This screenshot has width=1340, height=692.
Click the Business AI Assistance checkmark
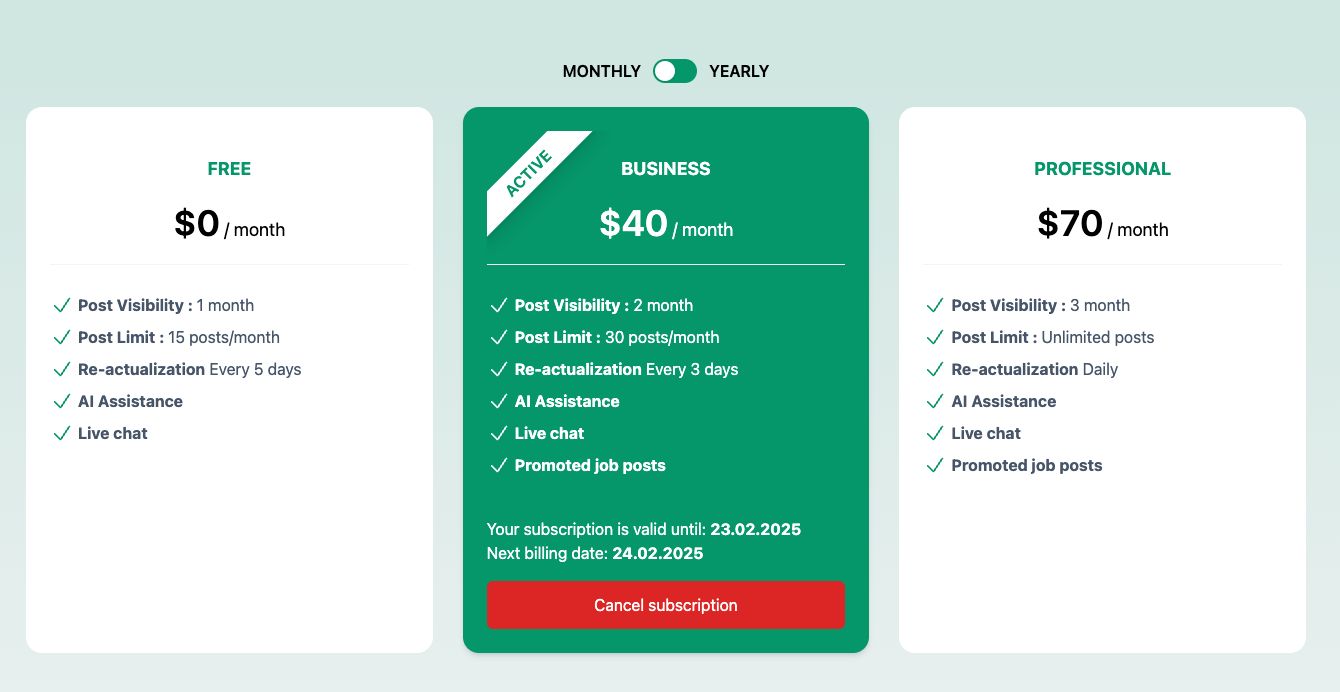[x=498, y=401]
